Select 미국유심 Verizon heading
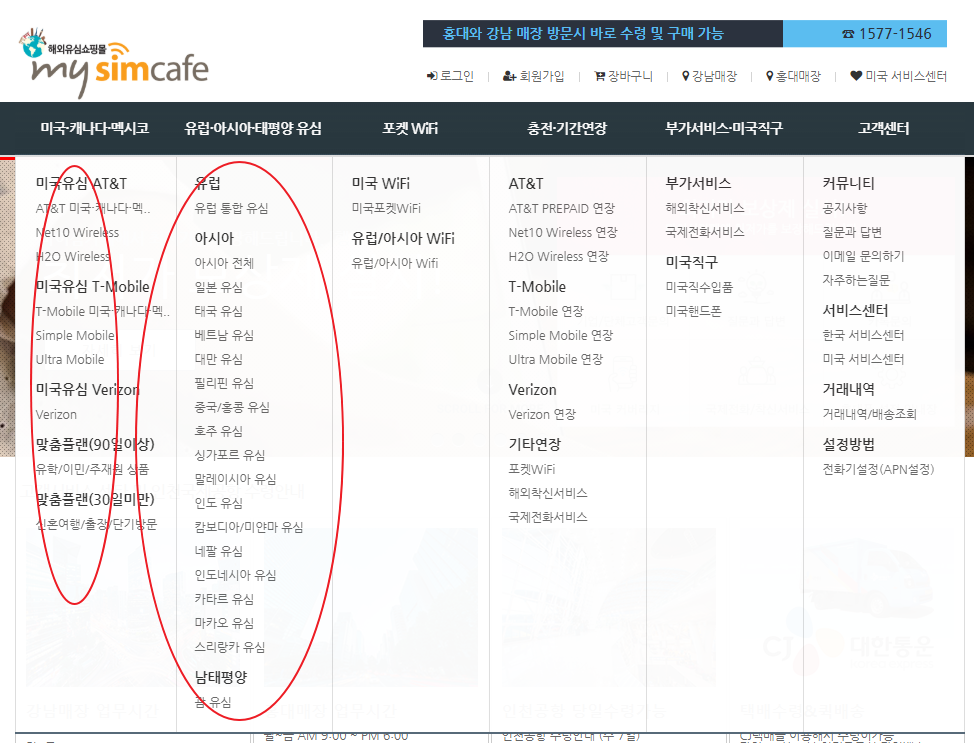Screen dimensions: 974x743 point(88,390)
